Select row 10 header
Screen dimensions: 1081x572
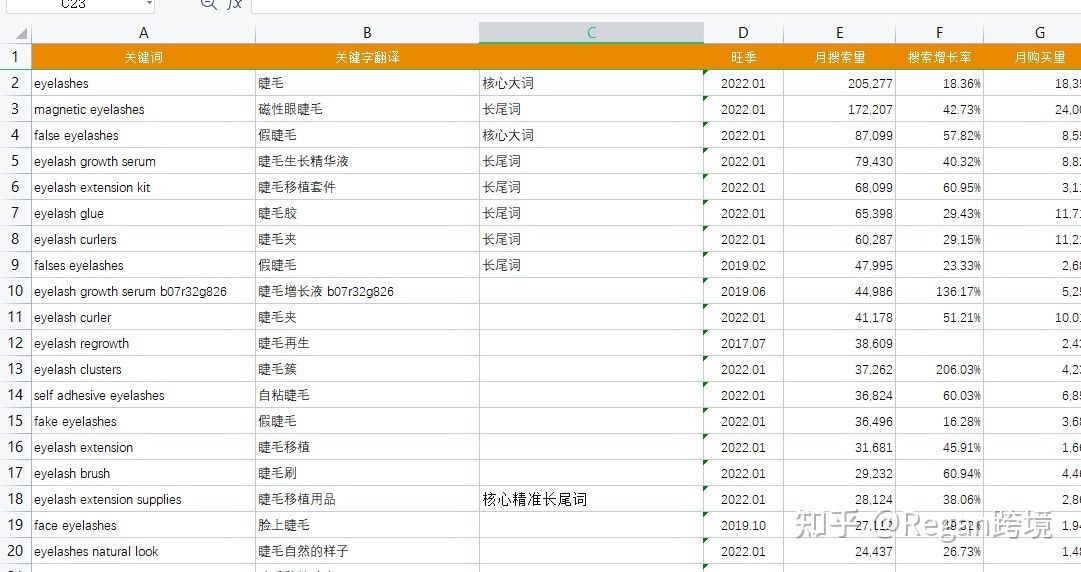pos(15,291)
